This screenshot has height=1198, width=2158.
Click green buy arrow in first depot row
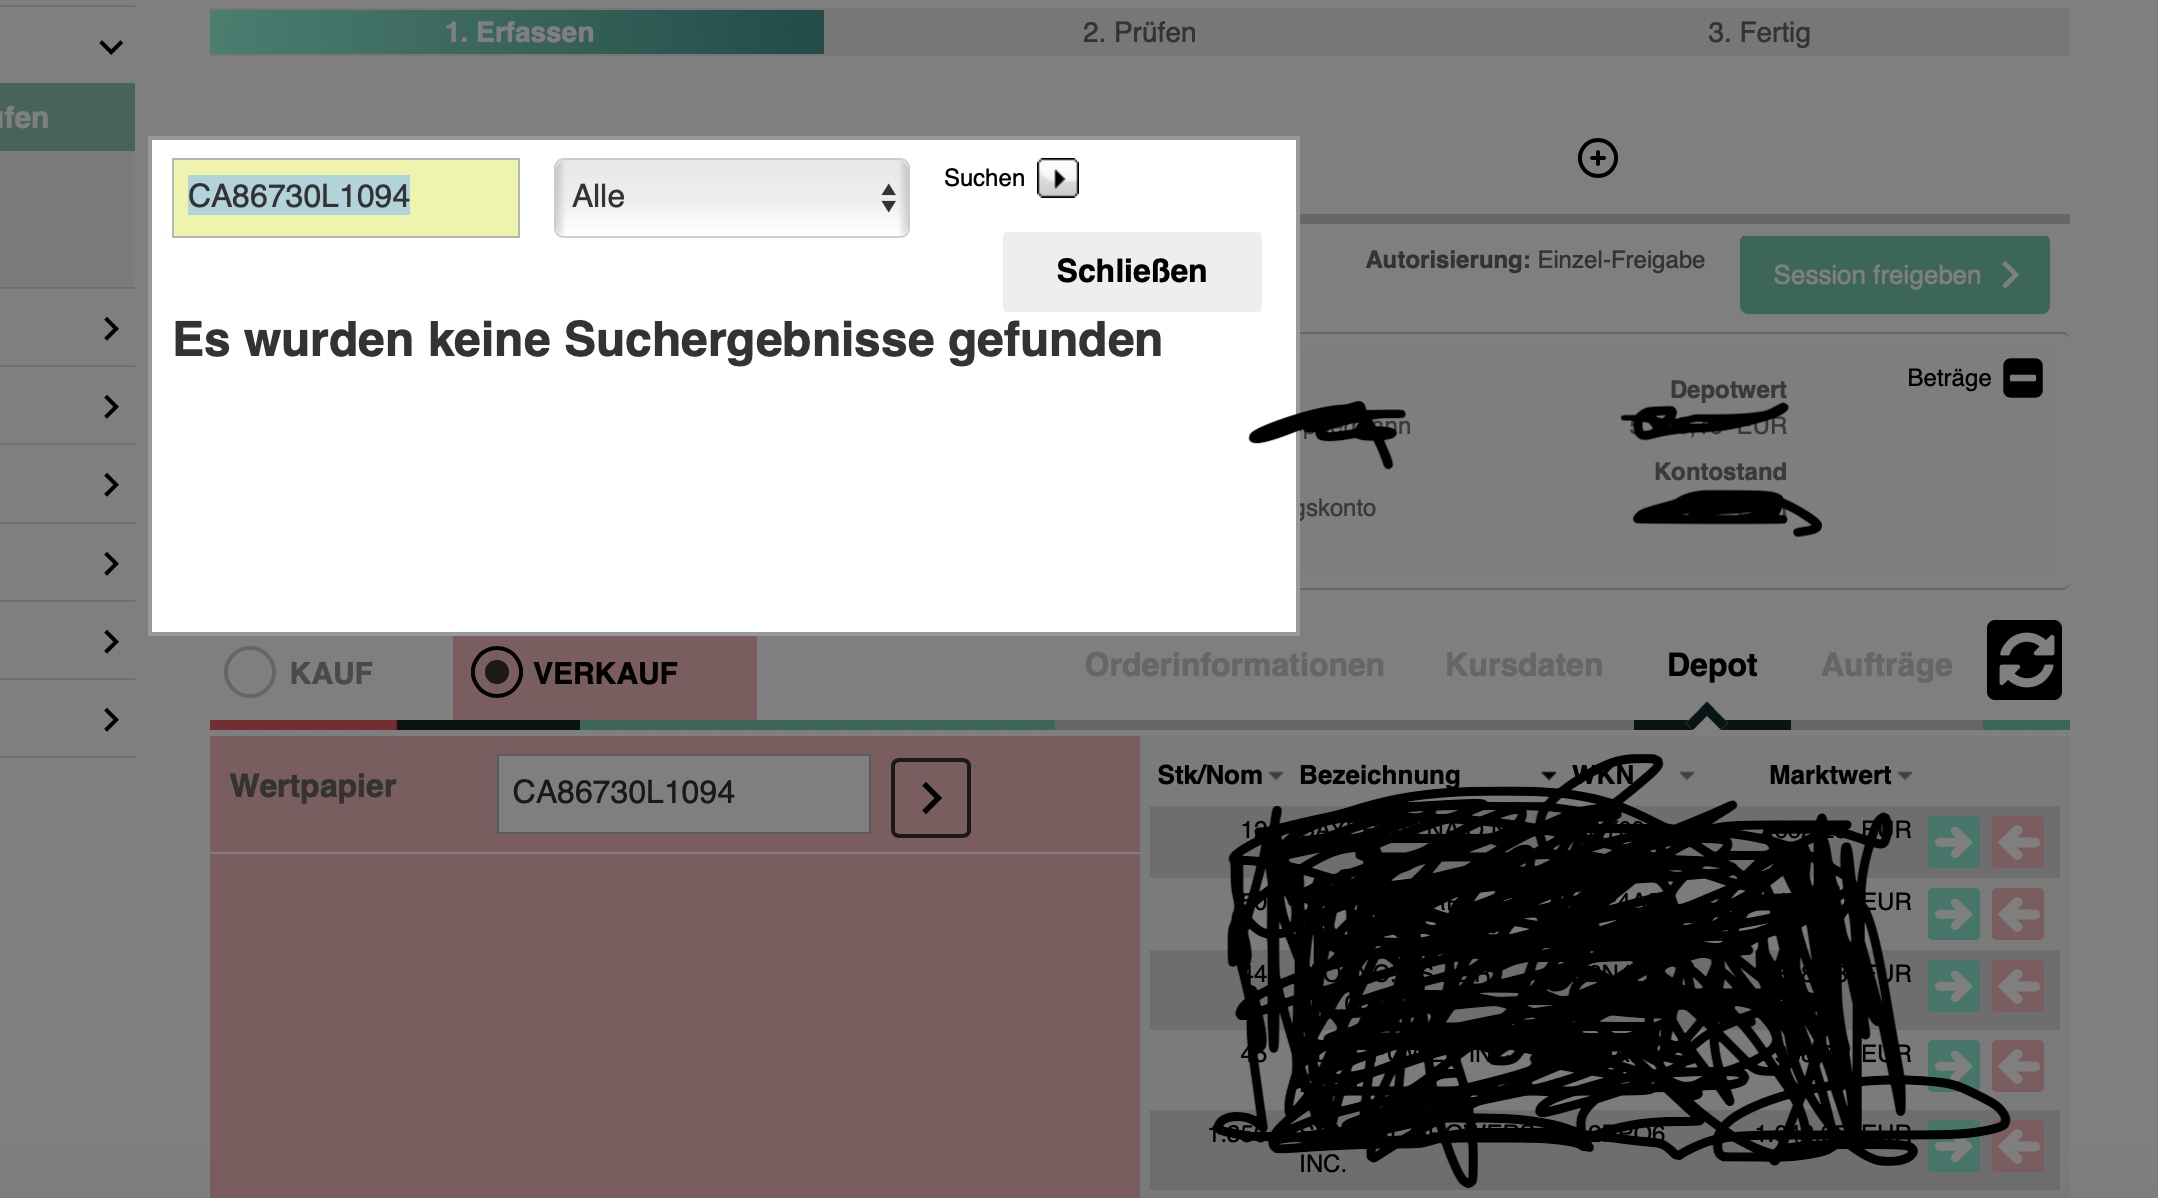click(1953, 842)
